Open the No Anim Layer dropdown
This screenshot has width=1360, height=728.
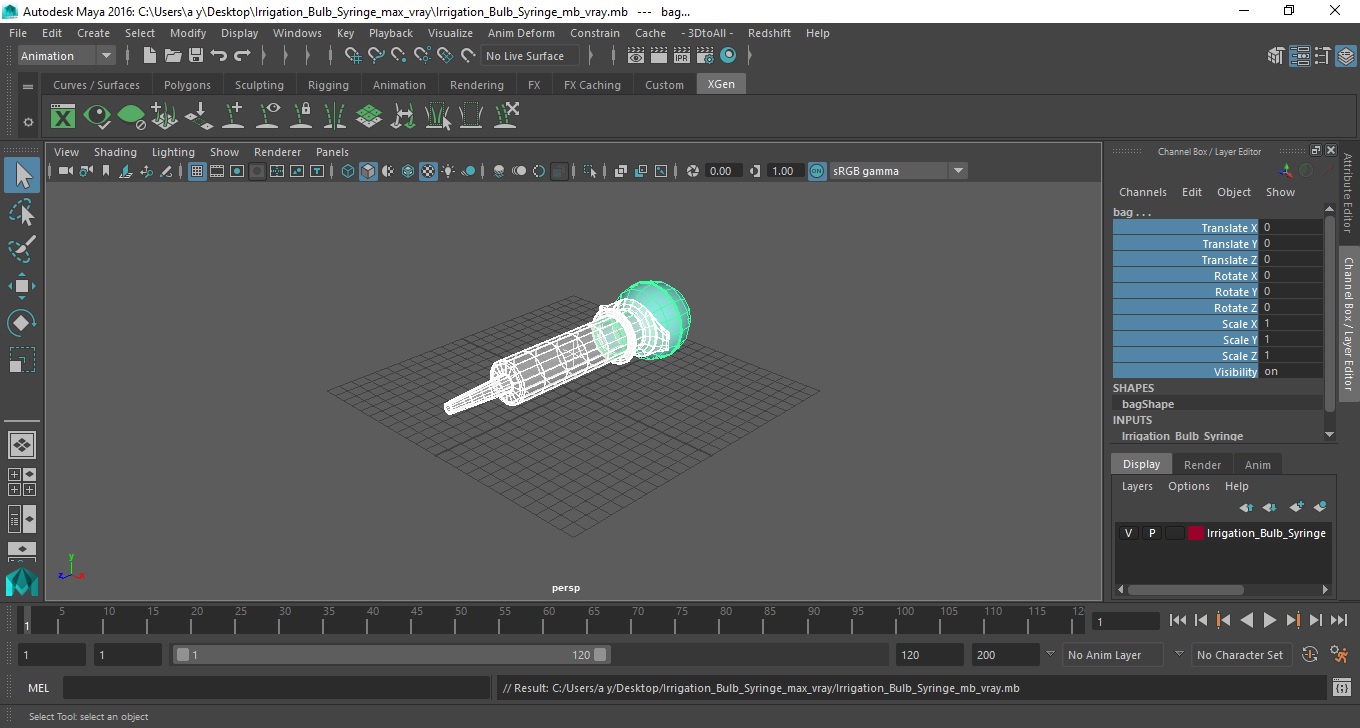(1111, 655)
